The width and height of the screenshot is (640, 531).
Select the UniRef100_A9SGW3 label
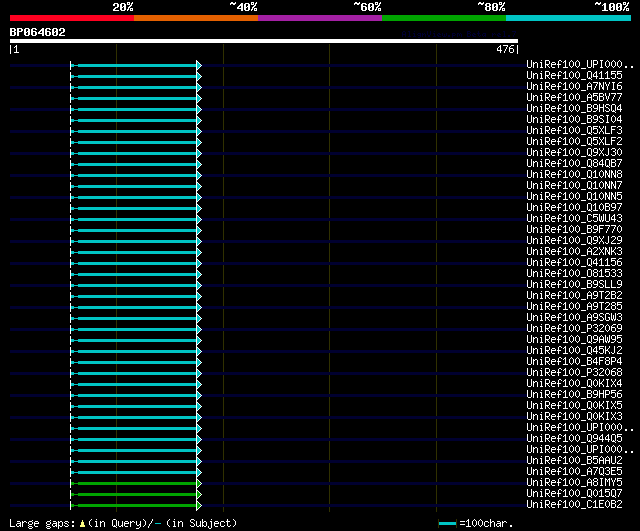(x=574, y=318)
